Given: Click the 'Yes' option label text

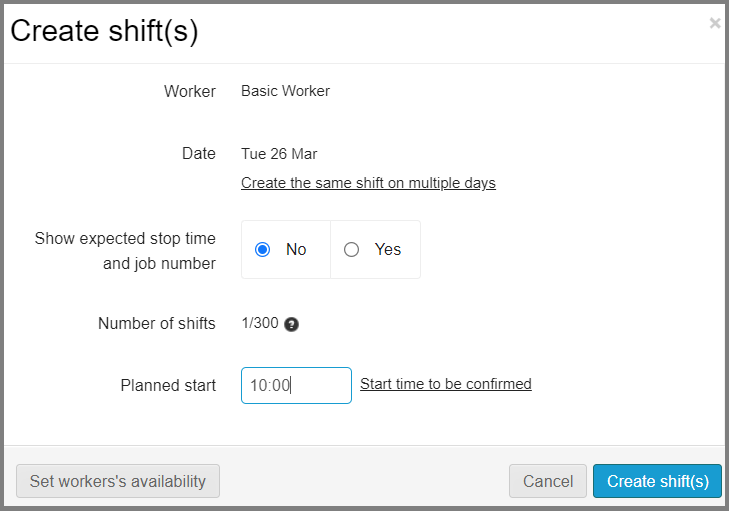Looking at the screenshot, I should (x=388, y=250).
